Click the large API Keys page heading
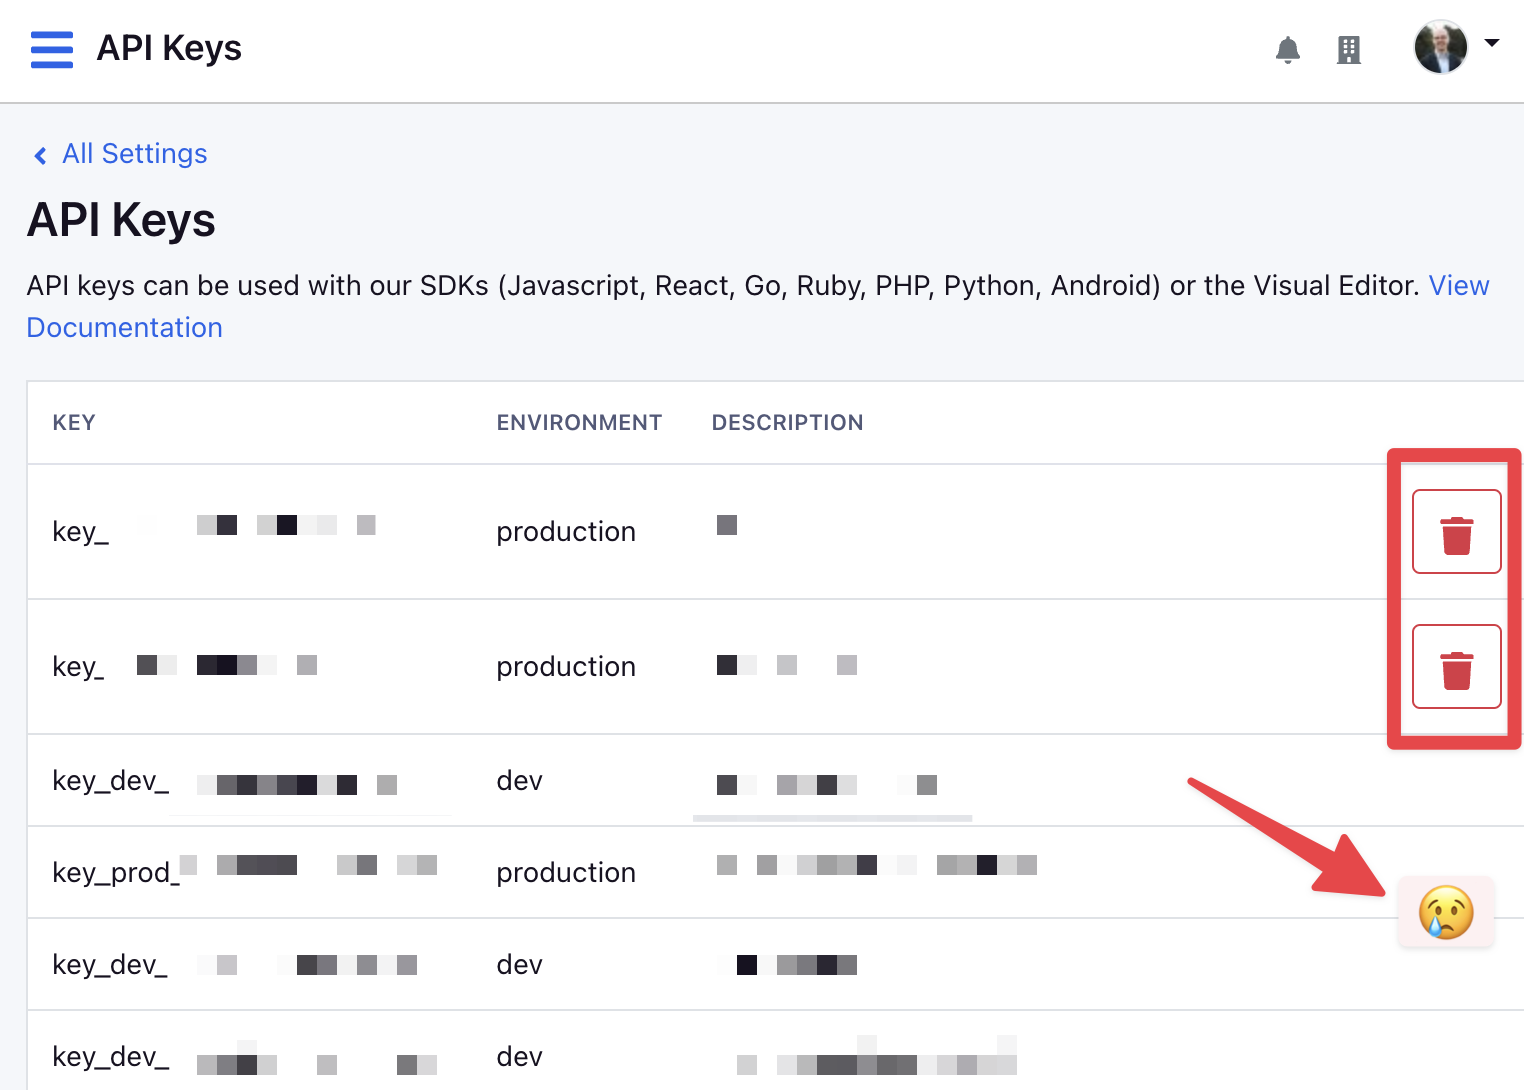The width and height of the screenshot is (1524, 1090). 121,220
